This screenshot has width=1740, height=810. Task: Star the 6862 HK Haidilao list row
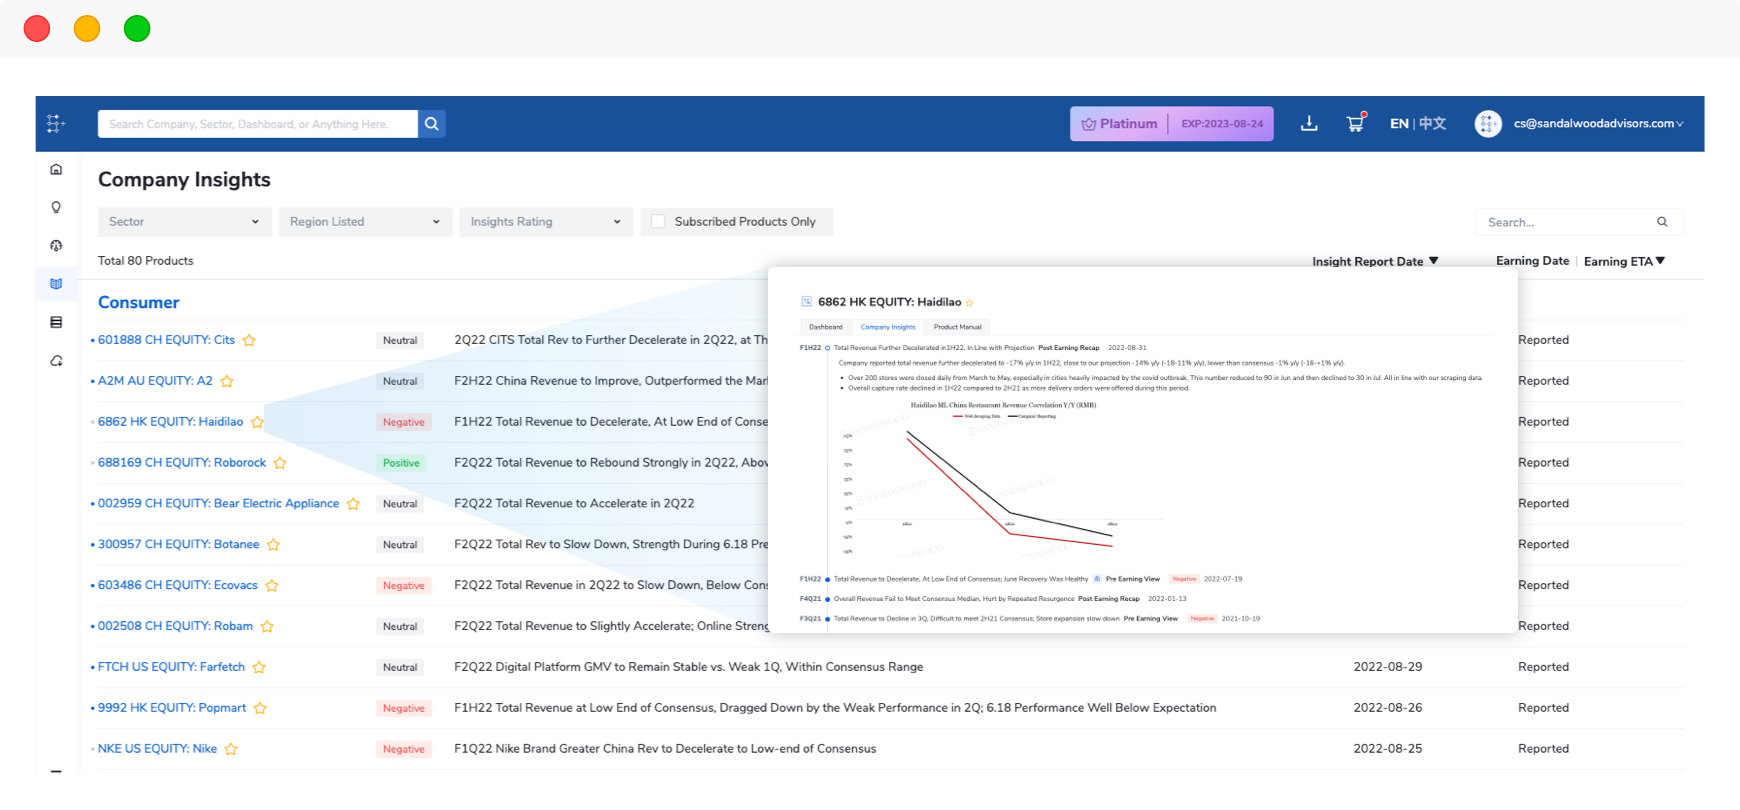tap(257, 422)
